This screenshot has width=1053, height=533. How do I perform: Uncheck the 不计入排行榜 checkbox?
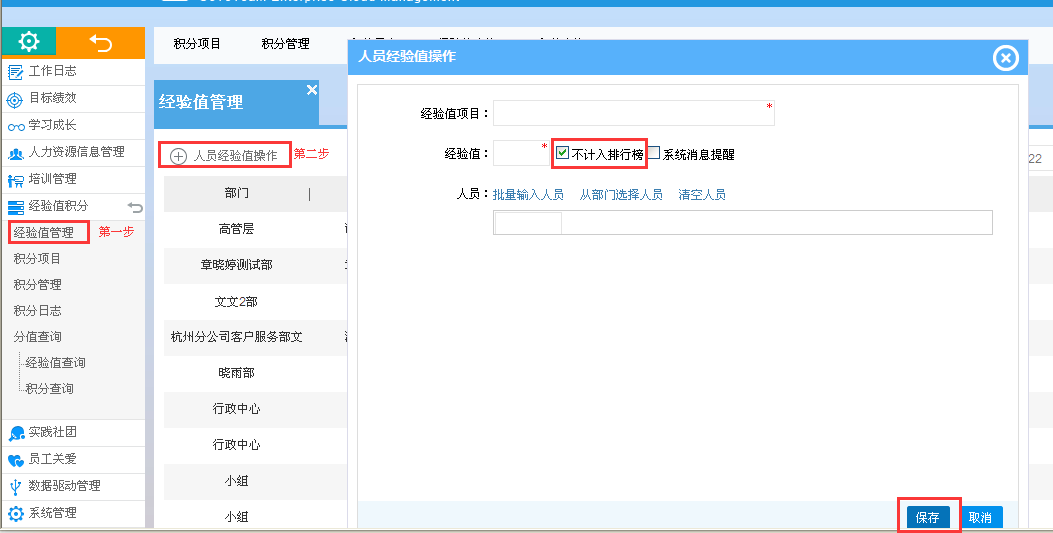563,153
